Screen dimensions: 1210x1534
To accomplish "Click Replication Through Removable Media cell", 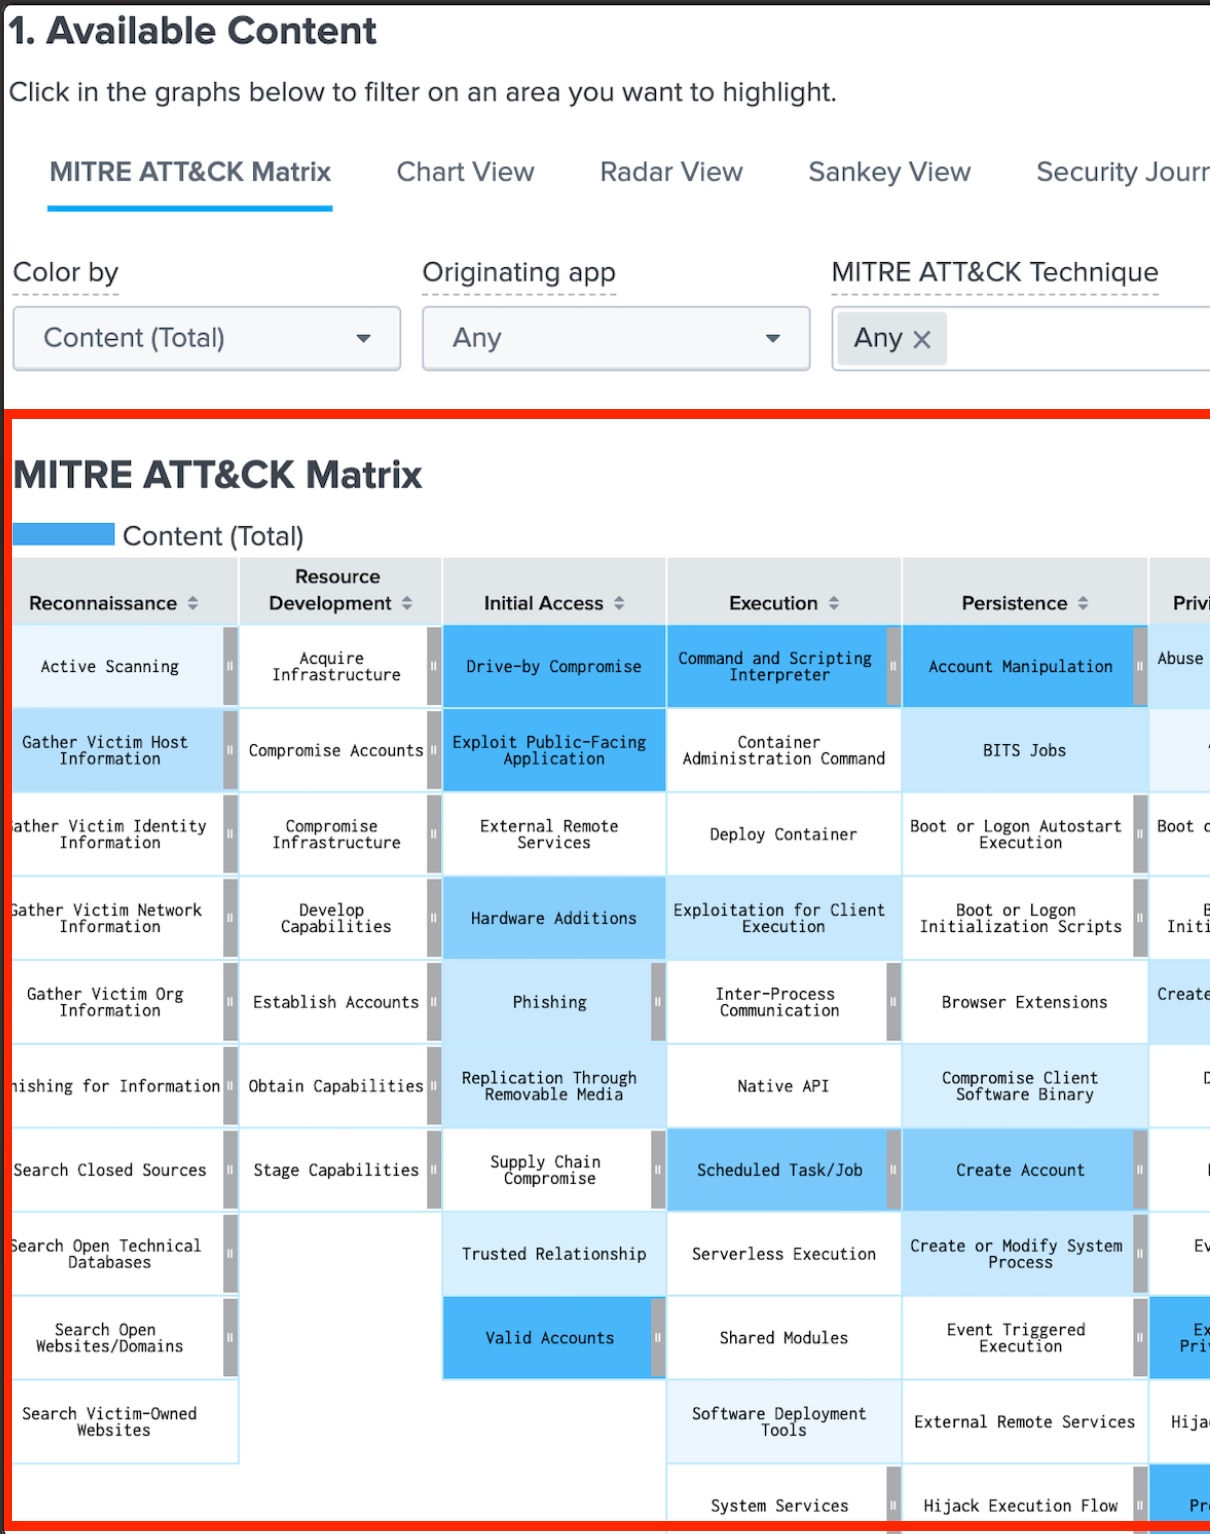I will tap(554, 1086).
